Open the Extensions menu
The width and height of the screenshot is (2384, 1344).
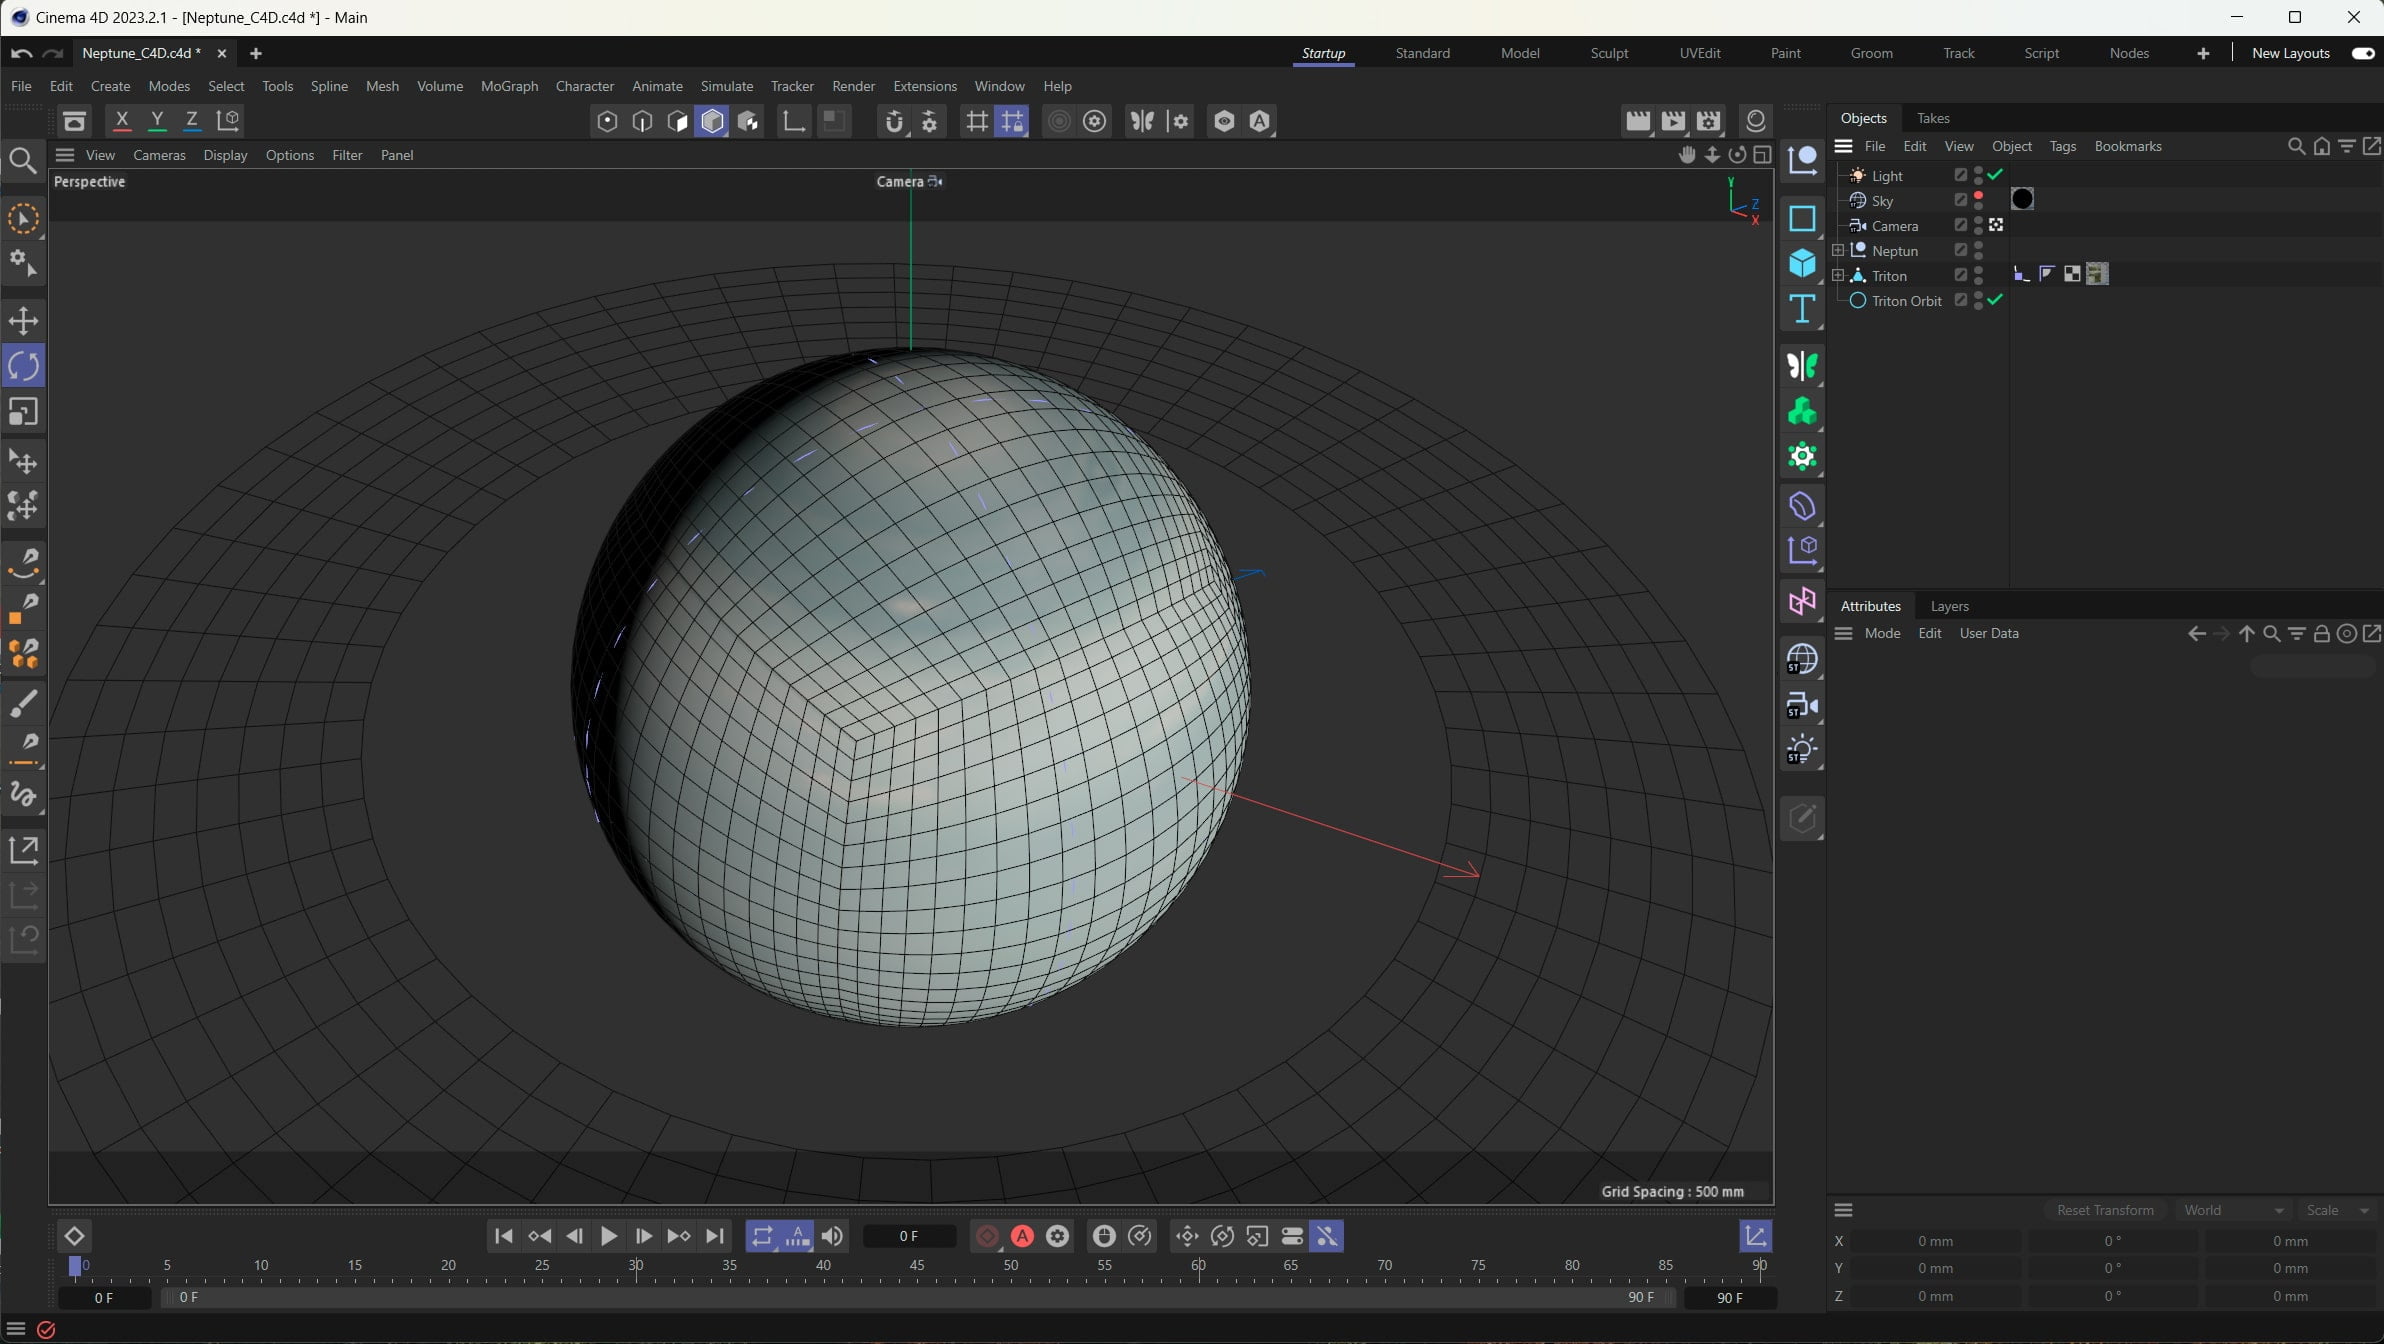925,86
